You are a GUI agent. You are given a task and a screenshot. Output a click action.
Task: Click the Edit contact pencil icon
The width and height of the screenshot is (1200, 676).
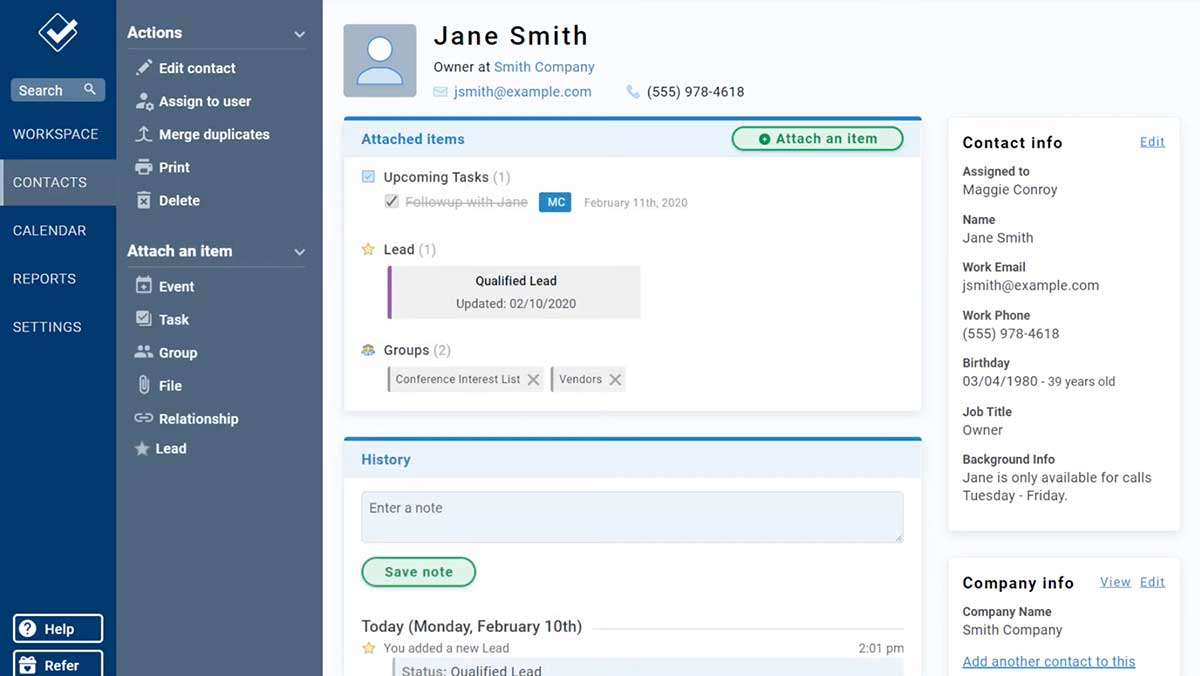pos(143,68)
